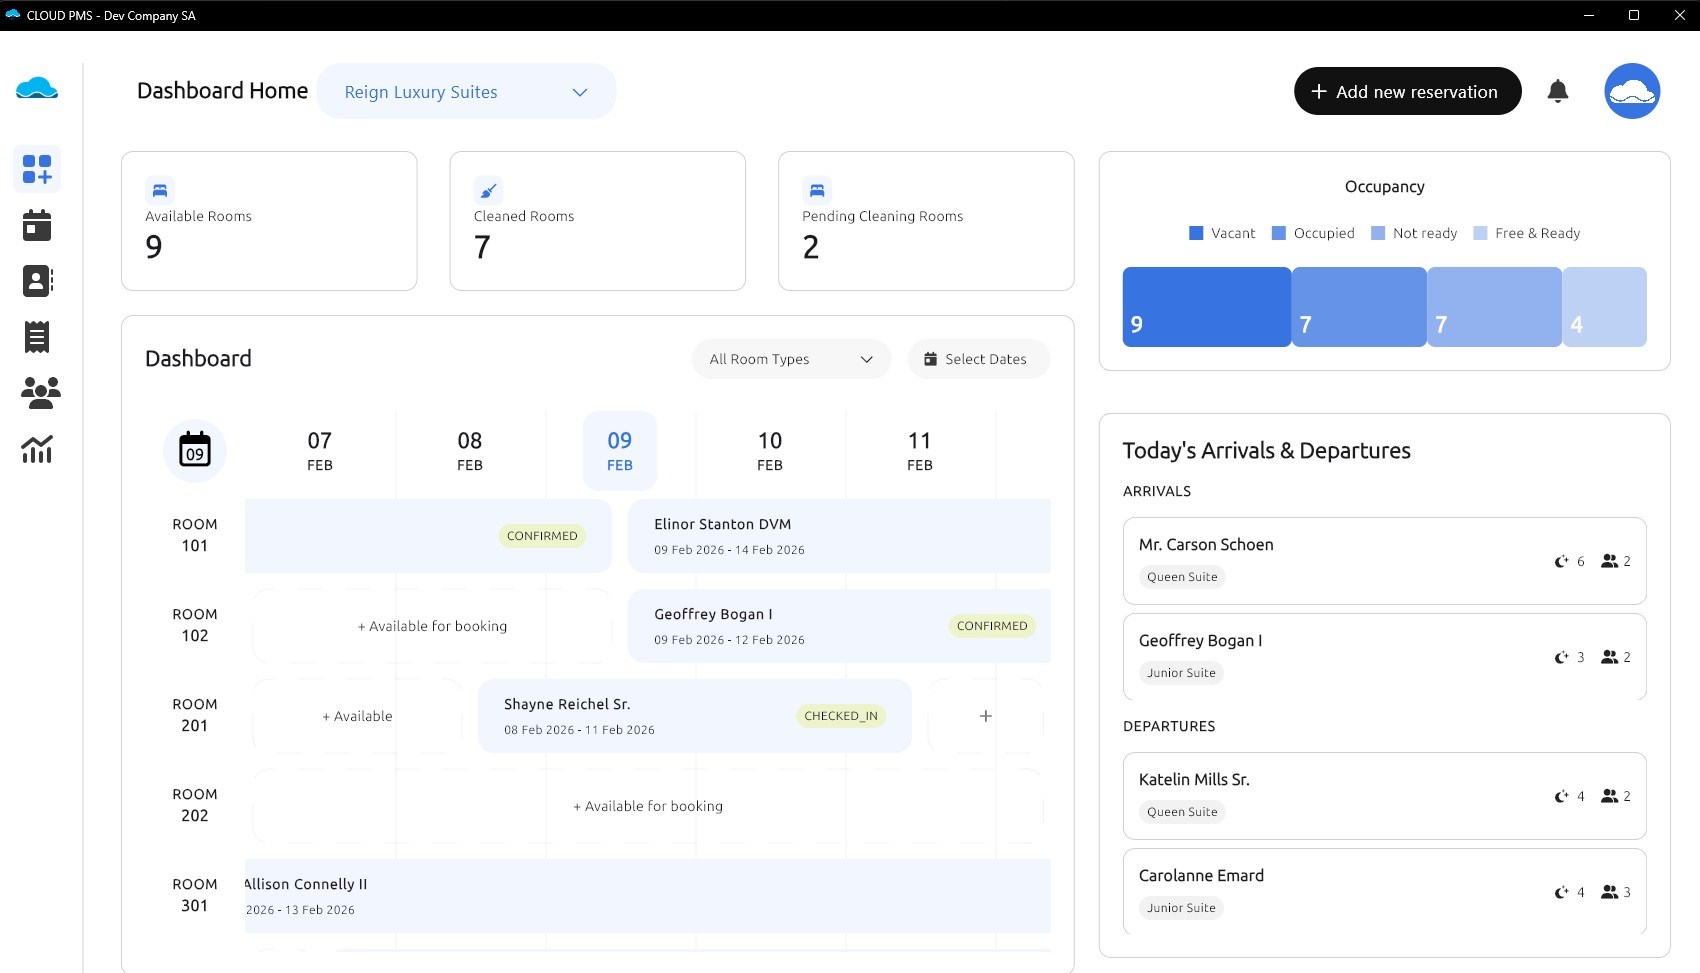1700x973 pixels.
Task: Toggle the Not ready legend item
Action: [1414, 233]
